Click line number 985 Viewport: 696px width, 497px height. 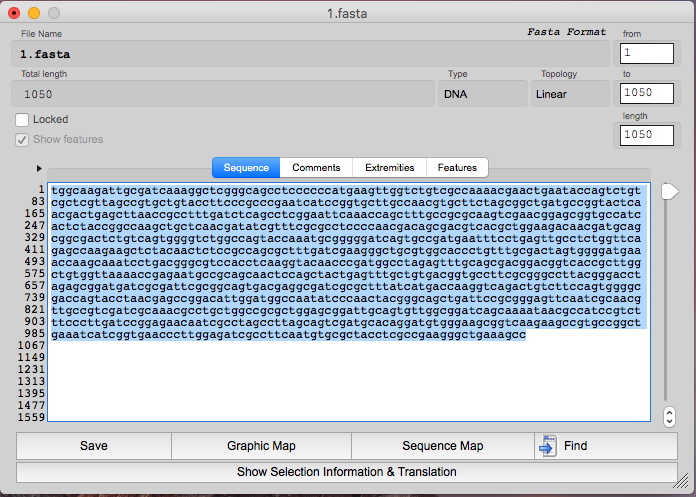click(x=35, y=333)
